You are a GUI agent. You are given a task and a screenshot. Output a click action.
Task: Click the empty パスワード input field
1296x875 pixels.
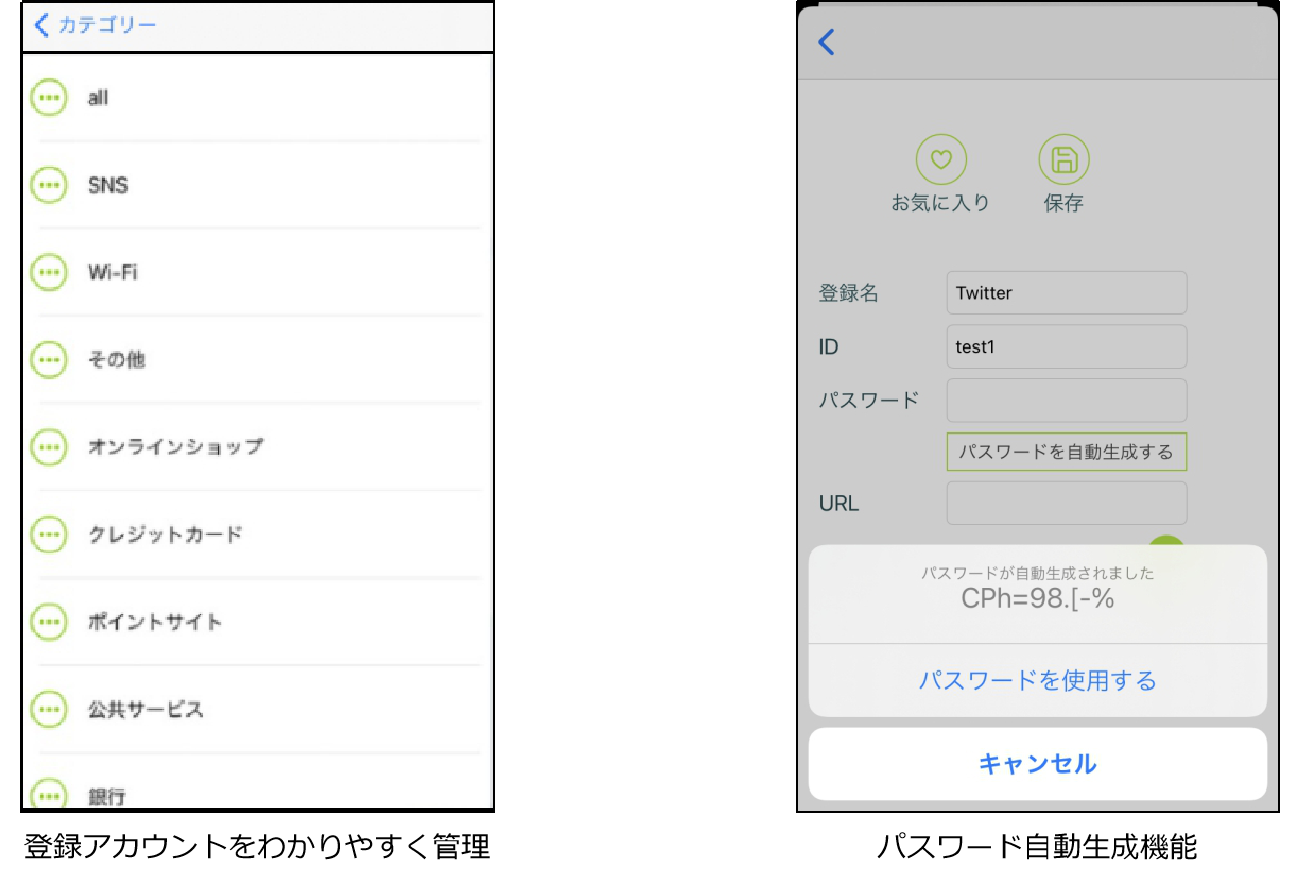[x=1067, y=400]
